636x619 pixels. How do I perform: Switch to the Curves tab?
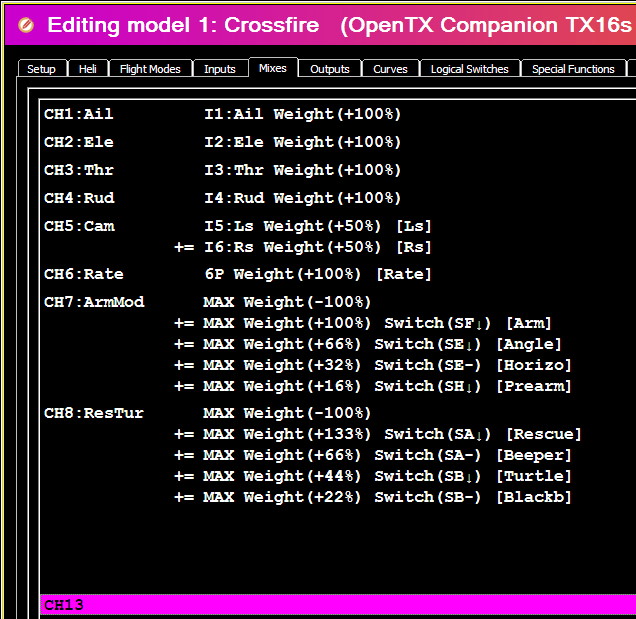coord(390,69)
